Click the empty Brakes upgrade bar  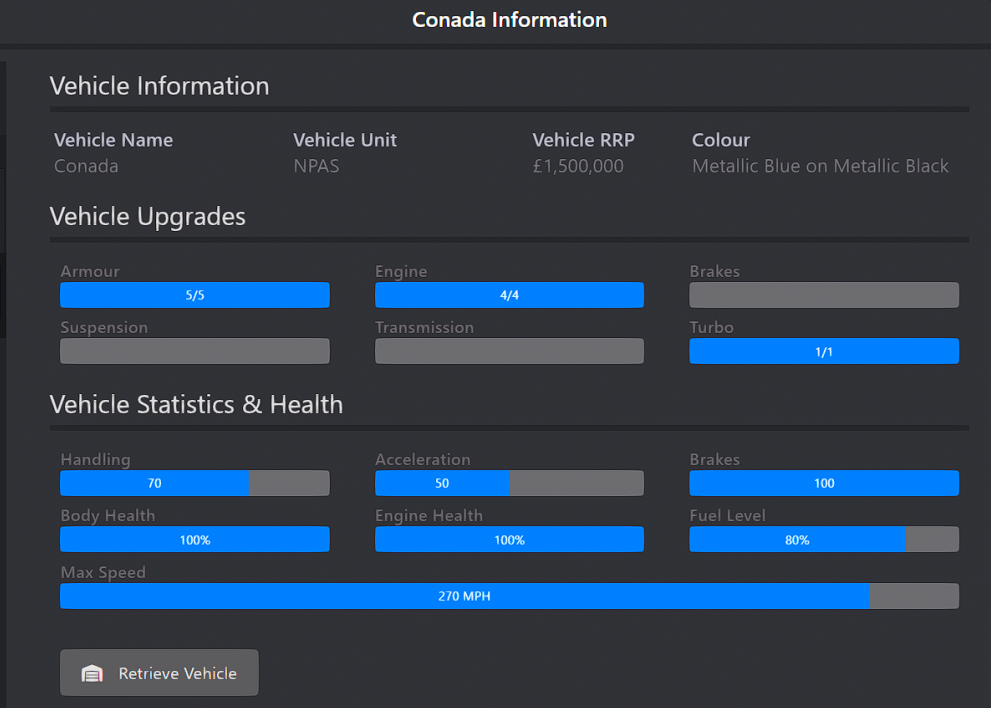(824, 295)
